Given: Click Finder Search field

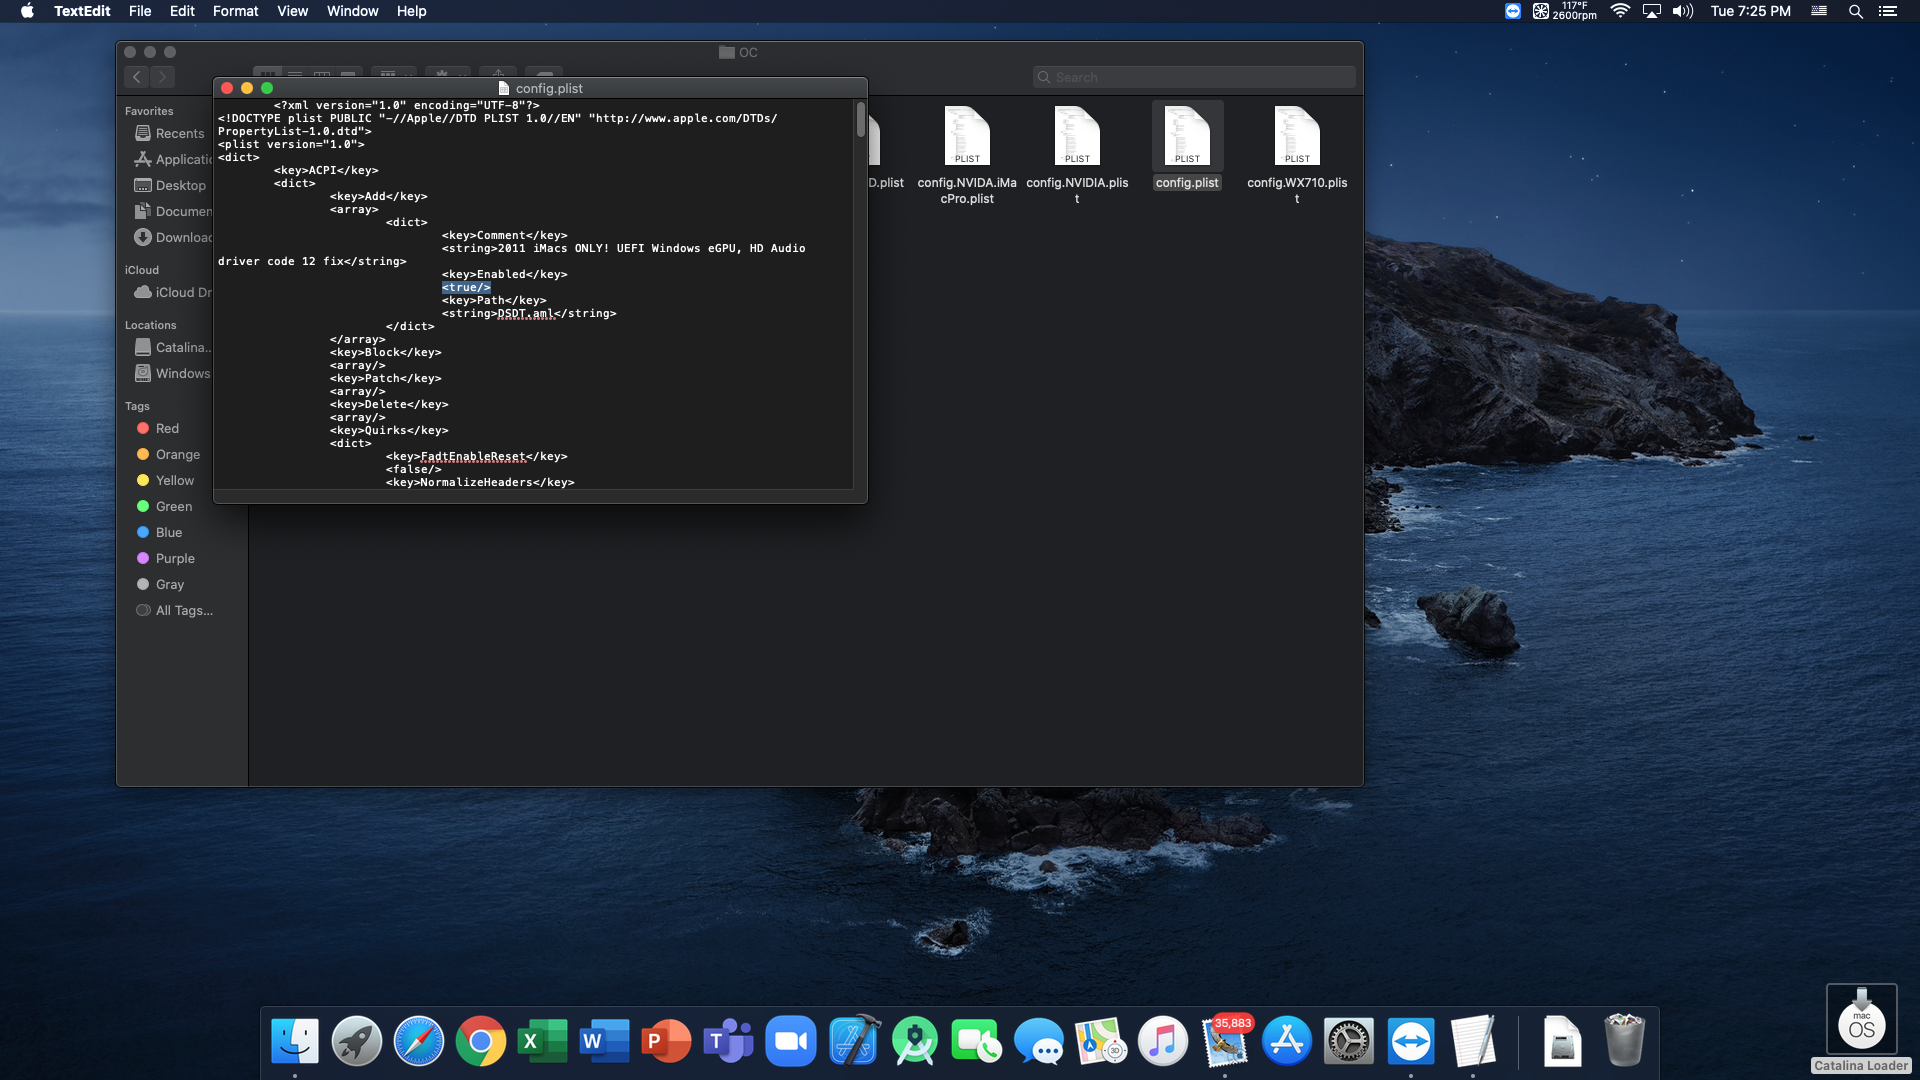Looking at the screenshot, I should 1194,77.
